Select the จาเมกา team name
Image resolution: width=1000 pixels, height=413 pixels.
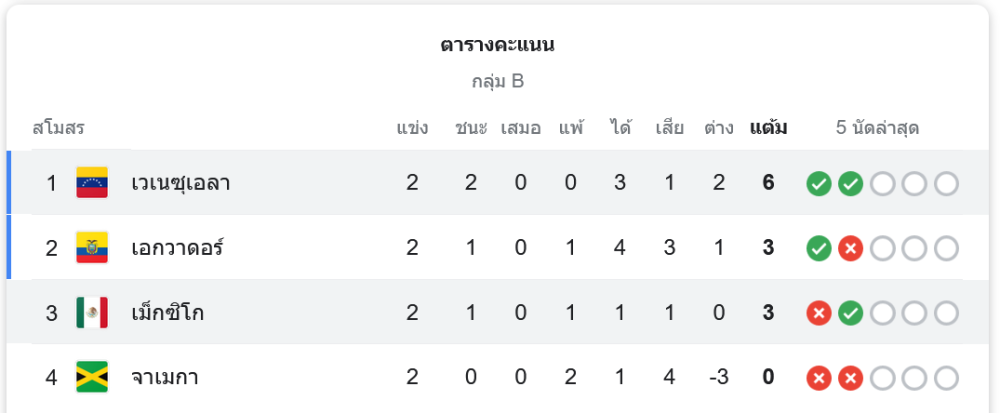[x=165, y=378]
